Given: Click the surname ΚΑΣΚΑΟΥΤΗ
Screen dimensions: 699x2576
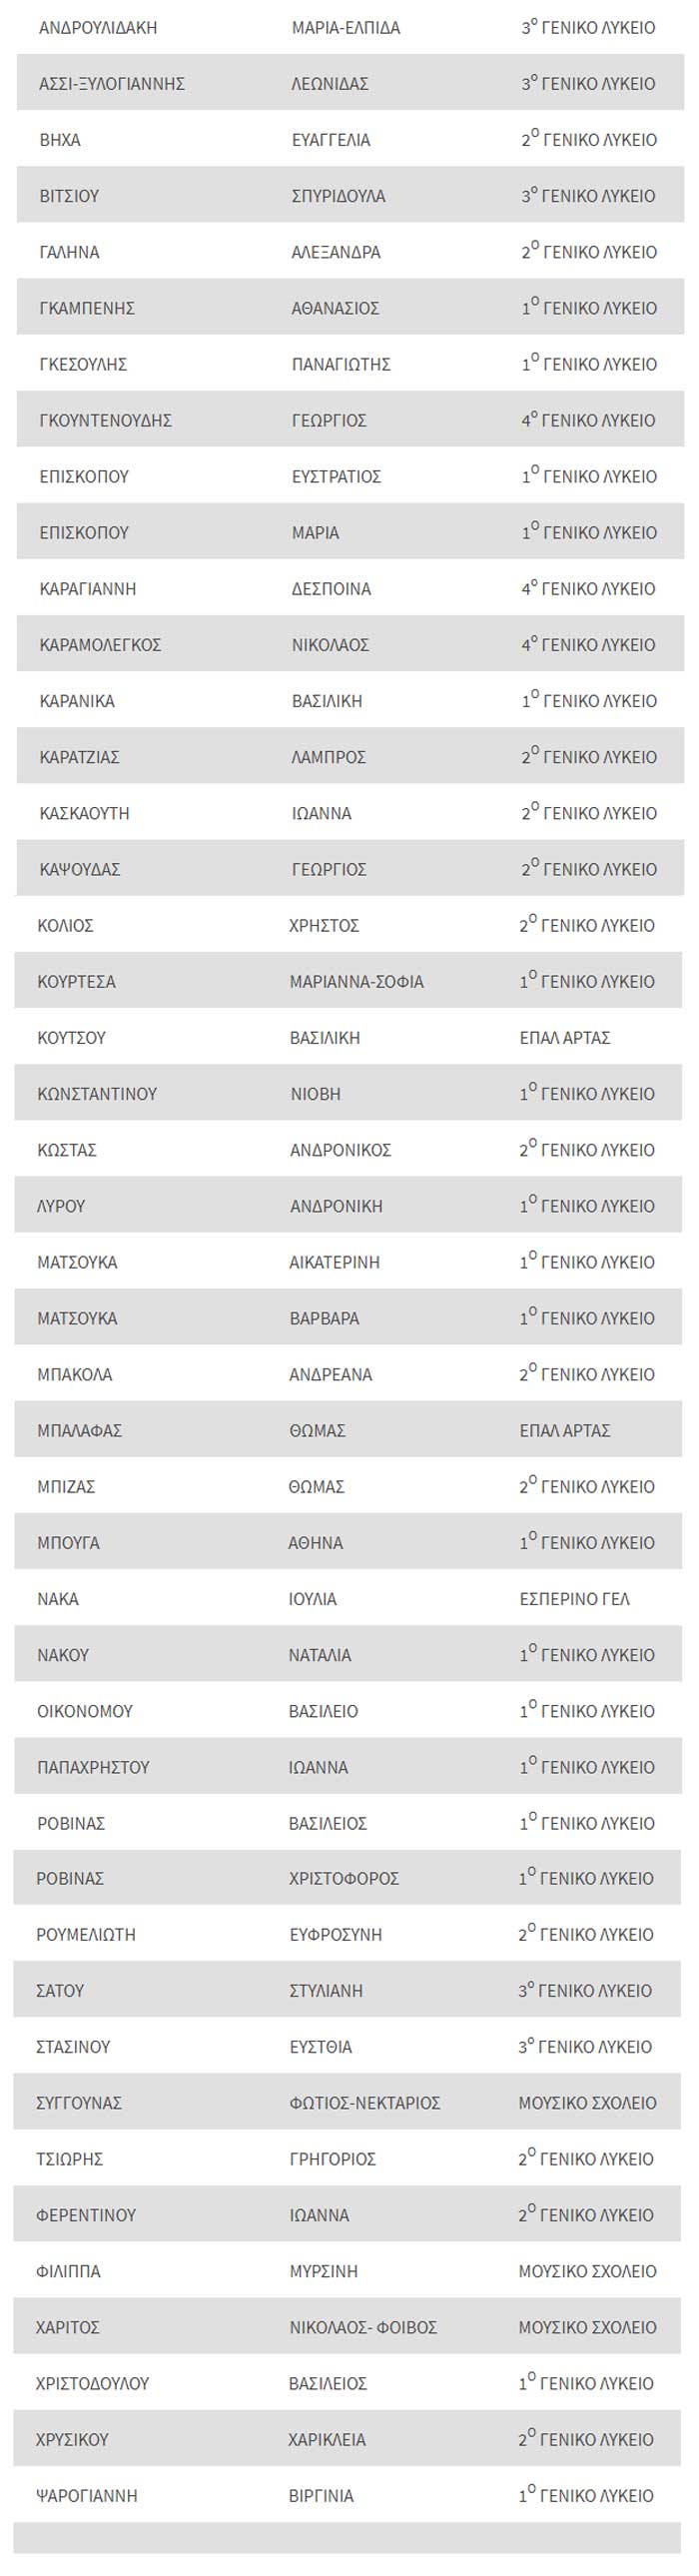Looking at the screenshot, I should [84, 813].
